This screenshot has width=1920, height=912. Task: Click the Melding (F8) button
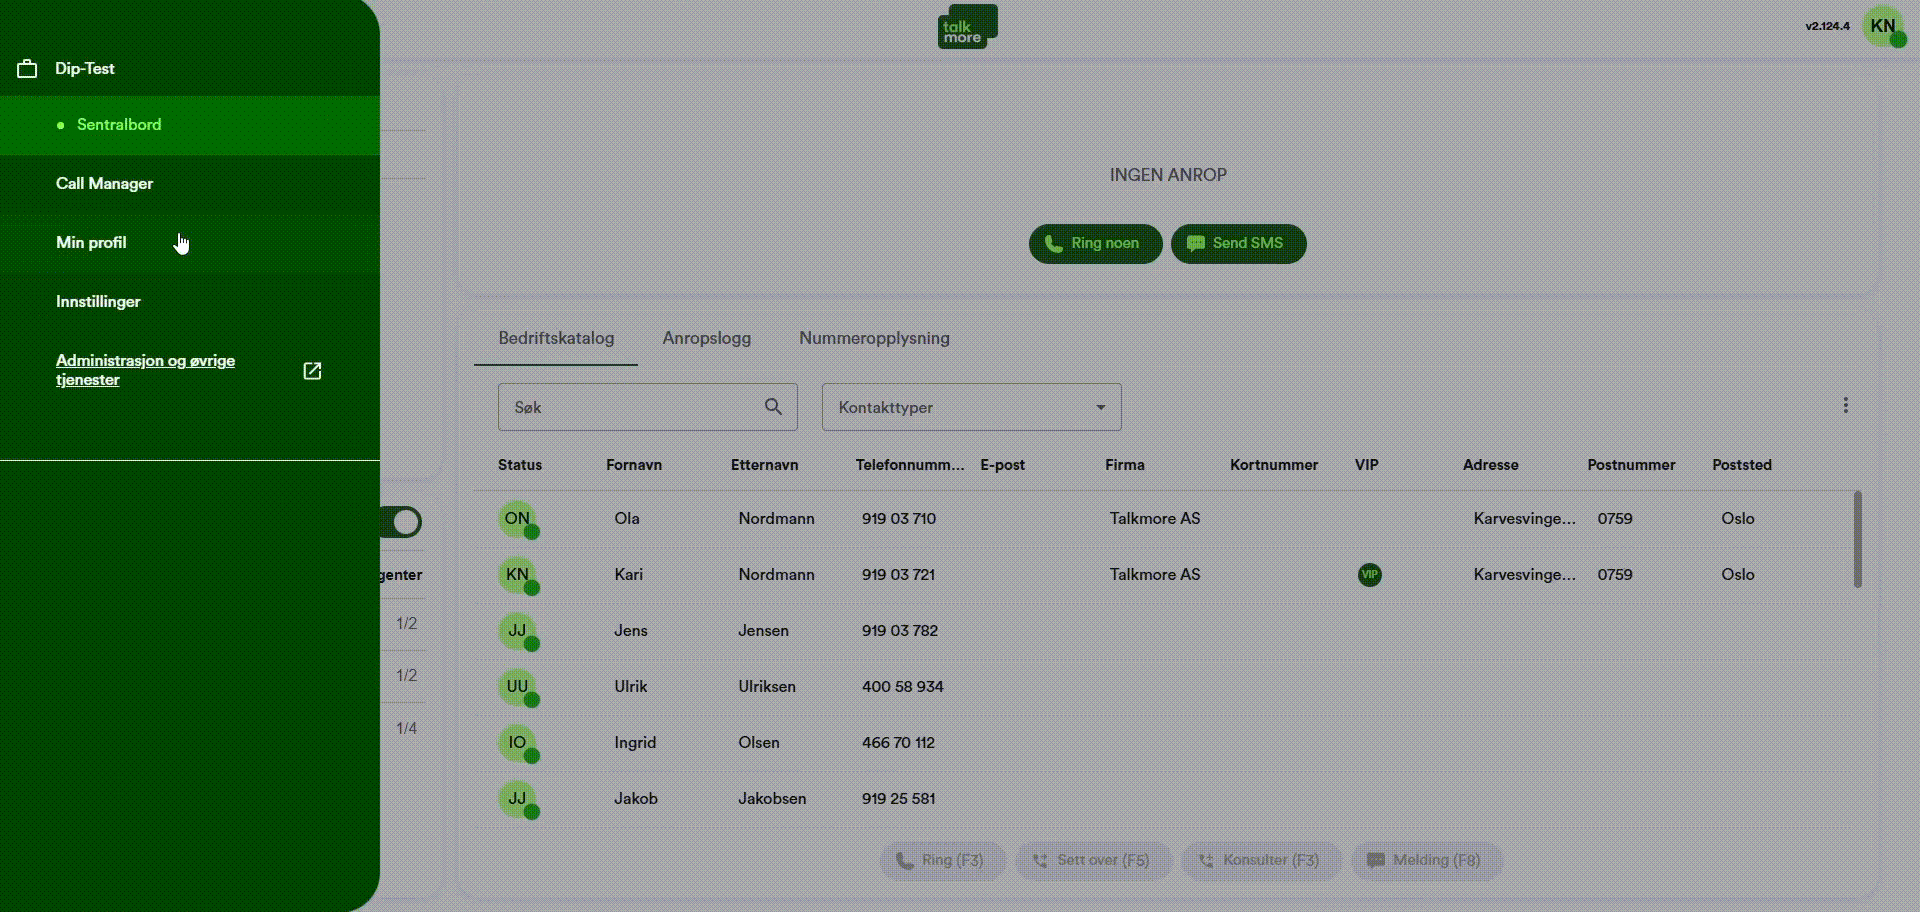tap(1425, 860)
